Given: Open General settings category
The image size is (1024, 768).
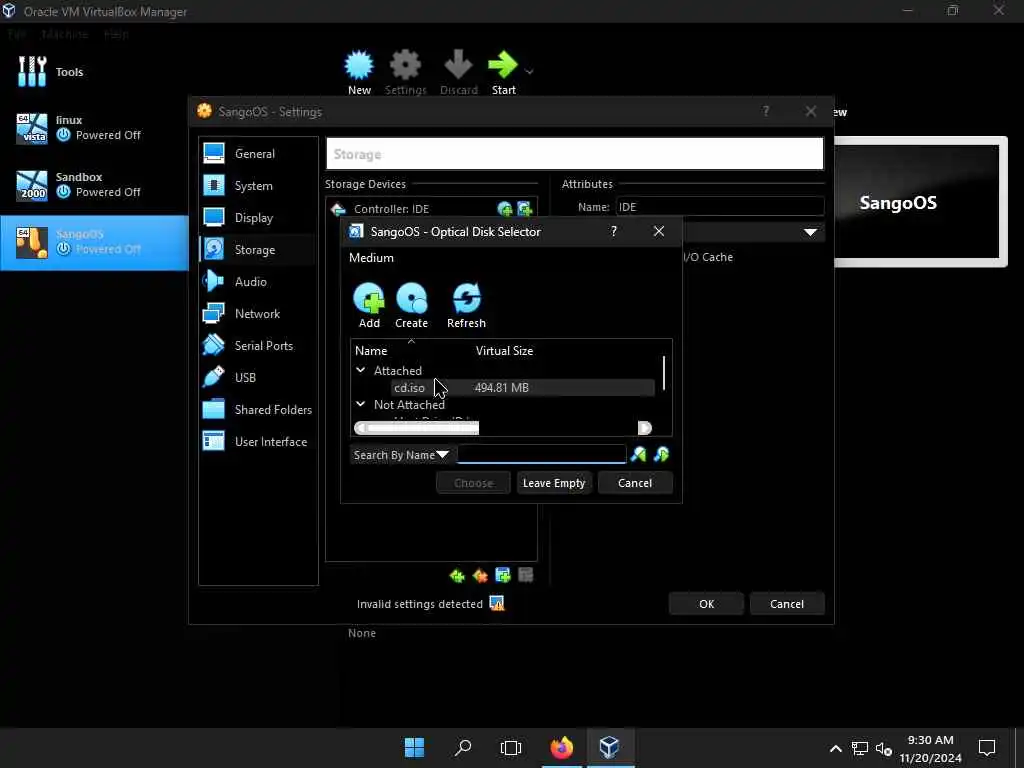Looking at the screenshot, I should (x=258, y=153).
